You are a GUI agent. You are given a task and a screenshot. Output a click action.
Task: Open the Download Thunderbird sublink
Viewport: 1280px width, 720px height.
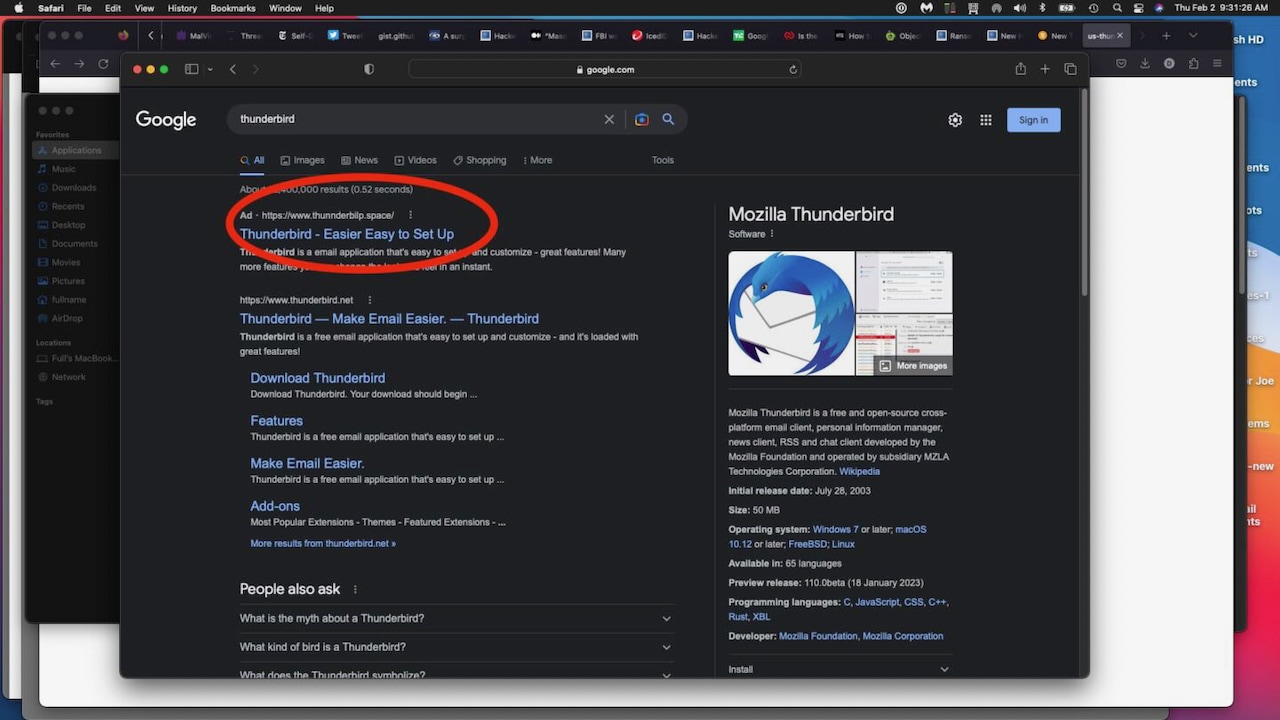tap(317, 378)
